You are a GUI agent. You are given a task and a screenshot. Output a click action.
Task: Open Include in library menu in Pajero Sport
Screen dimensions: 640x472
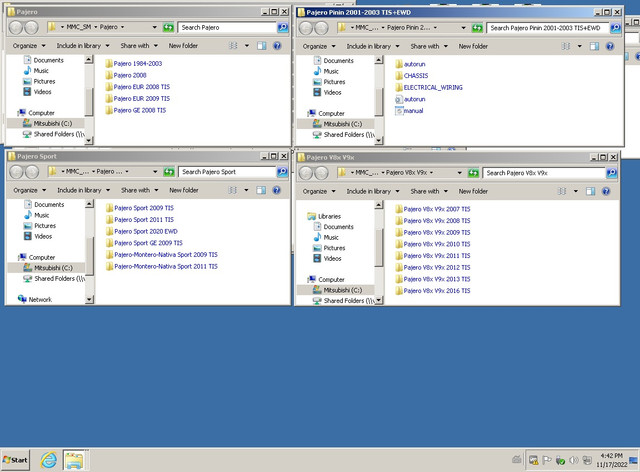click(x=84, y=190)
